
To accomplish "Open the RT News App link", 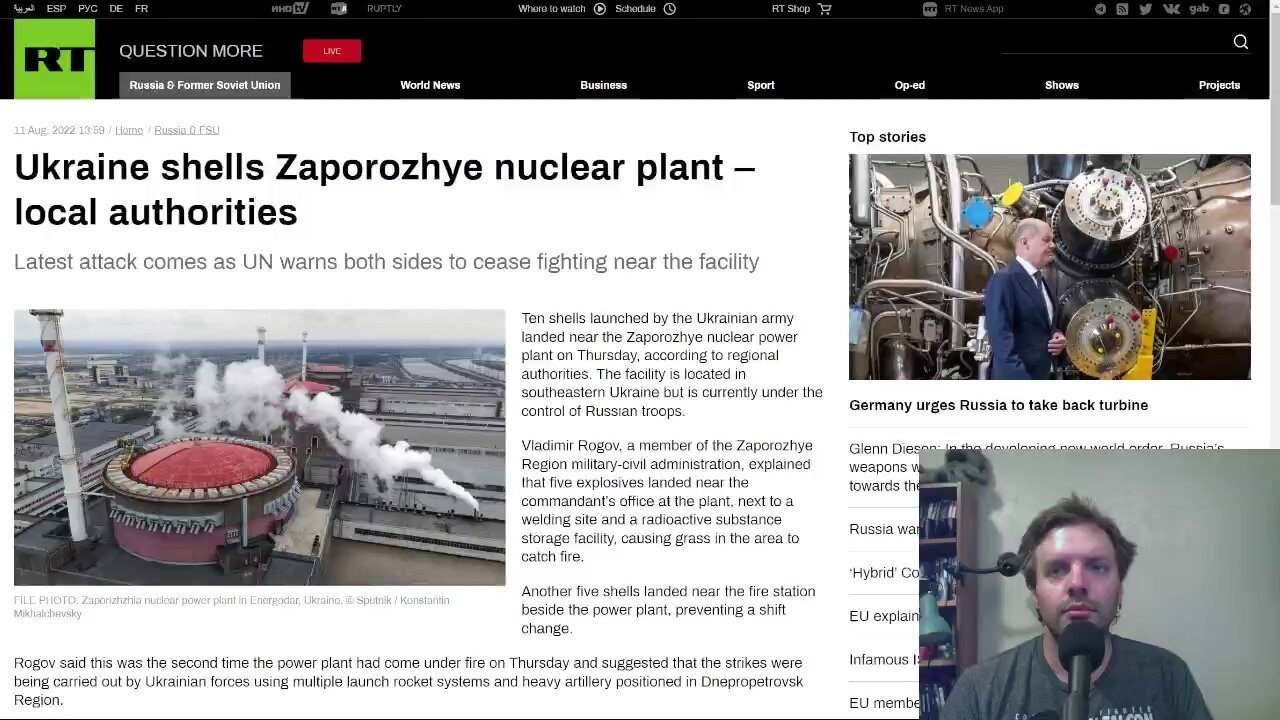I will click(974, 9).
